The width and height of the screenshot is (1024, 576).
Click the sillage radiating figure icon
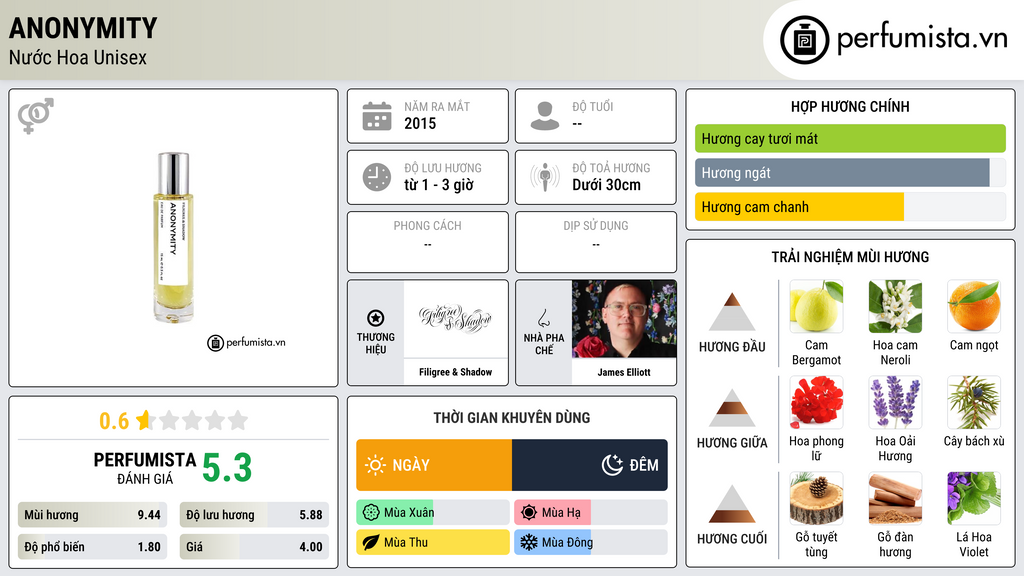(x=545, y=177)
